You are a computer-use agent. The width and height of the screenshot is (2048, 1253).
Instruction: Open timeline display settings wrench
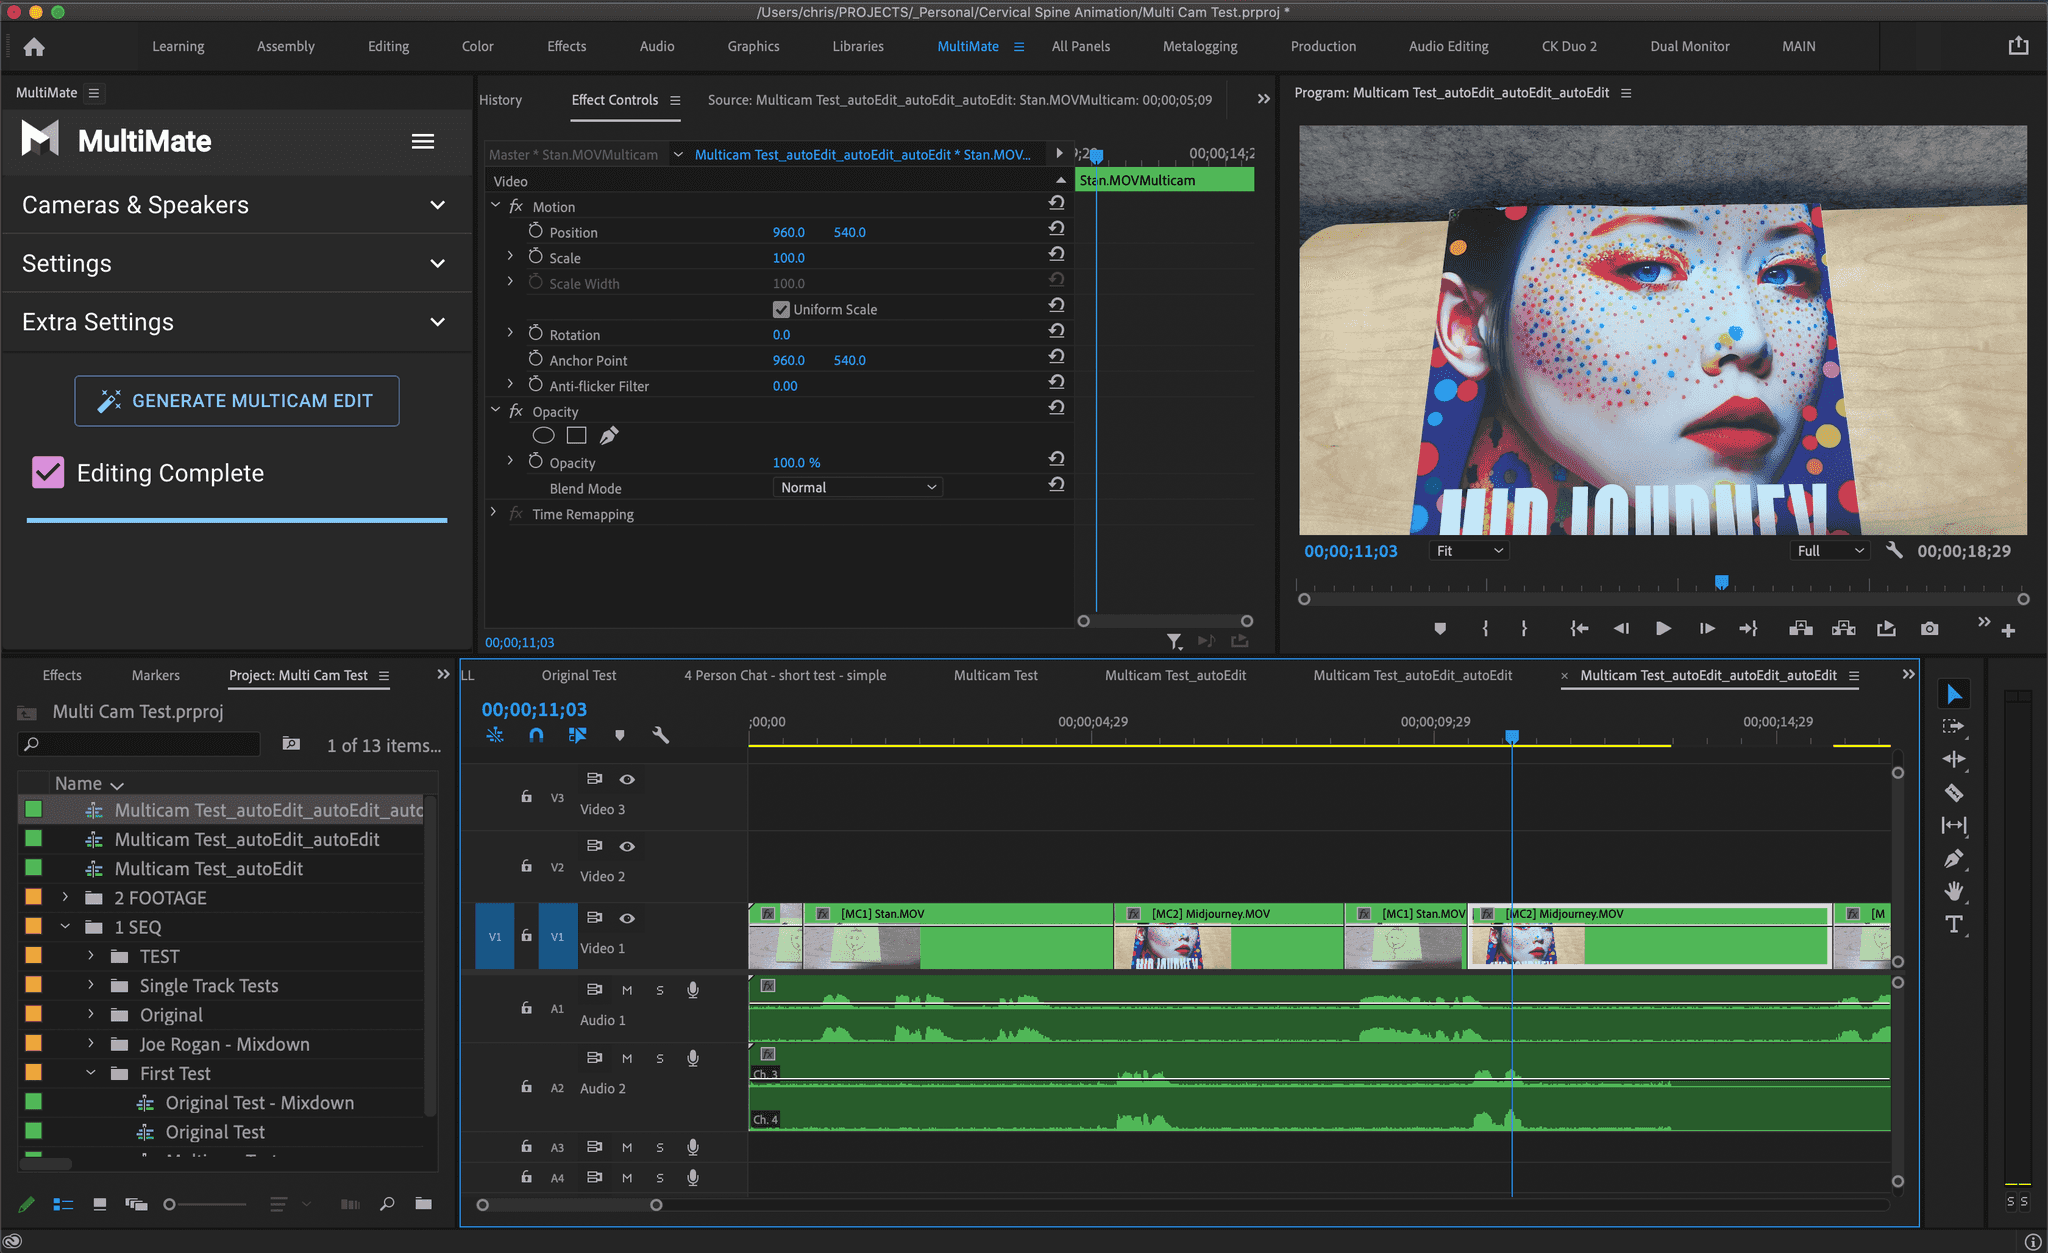click(x=660, y=735)
